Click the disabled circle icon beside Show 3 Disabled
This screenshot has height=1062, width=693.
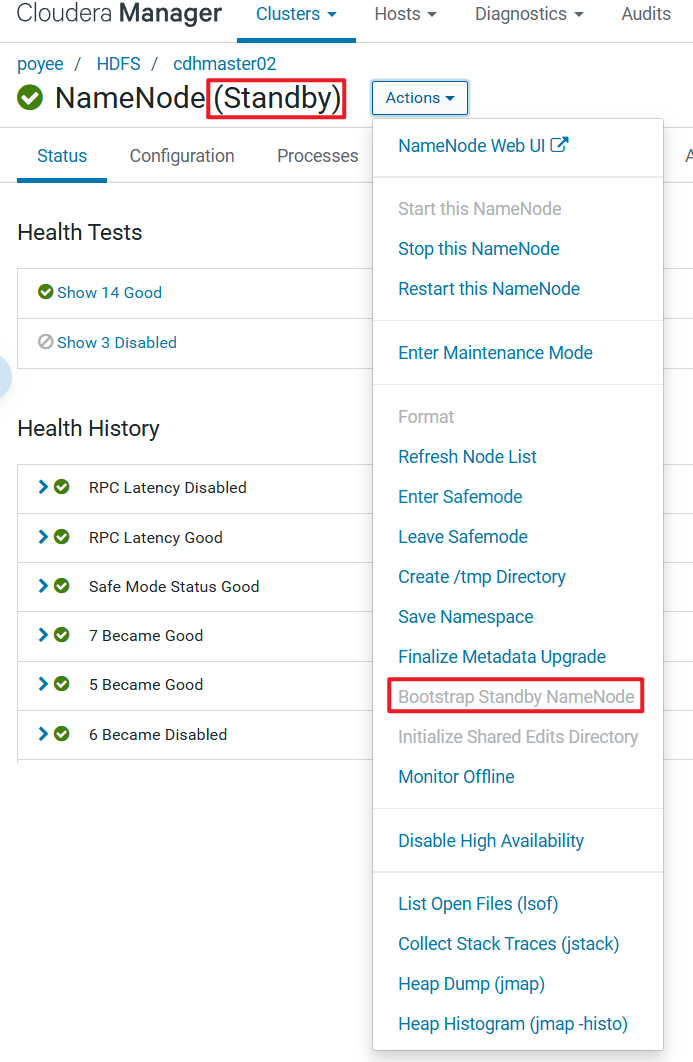(45, 342)
